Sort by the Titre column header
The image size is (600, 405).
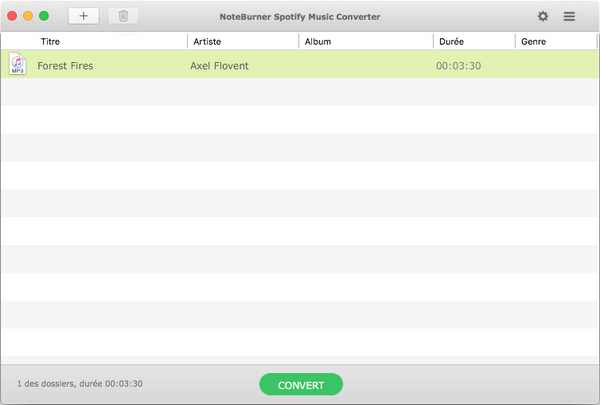point(50,41)
